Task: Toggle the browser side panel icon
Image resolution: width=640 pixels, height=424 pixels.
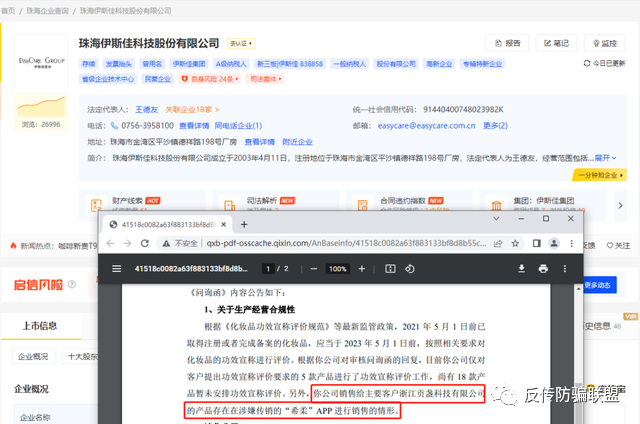Action: coord(537,243)
